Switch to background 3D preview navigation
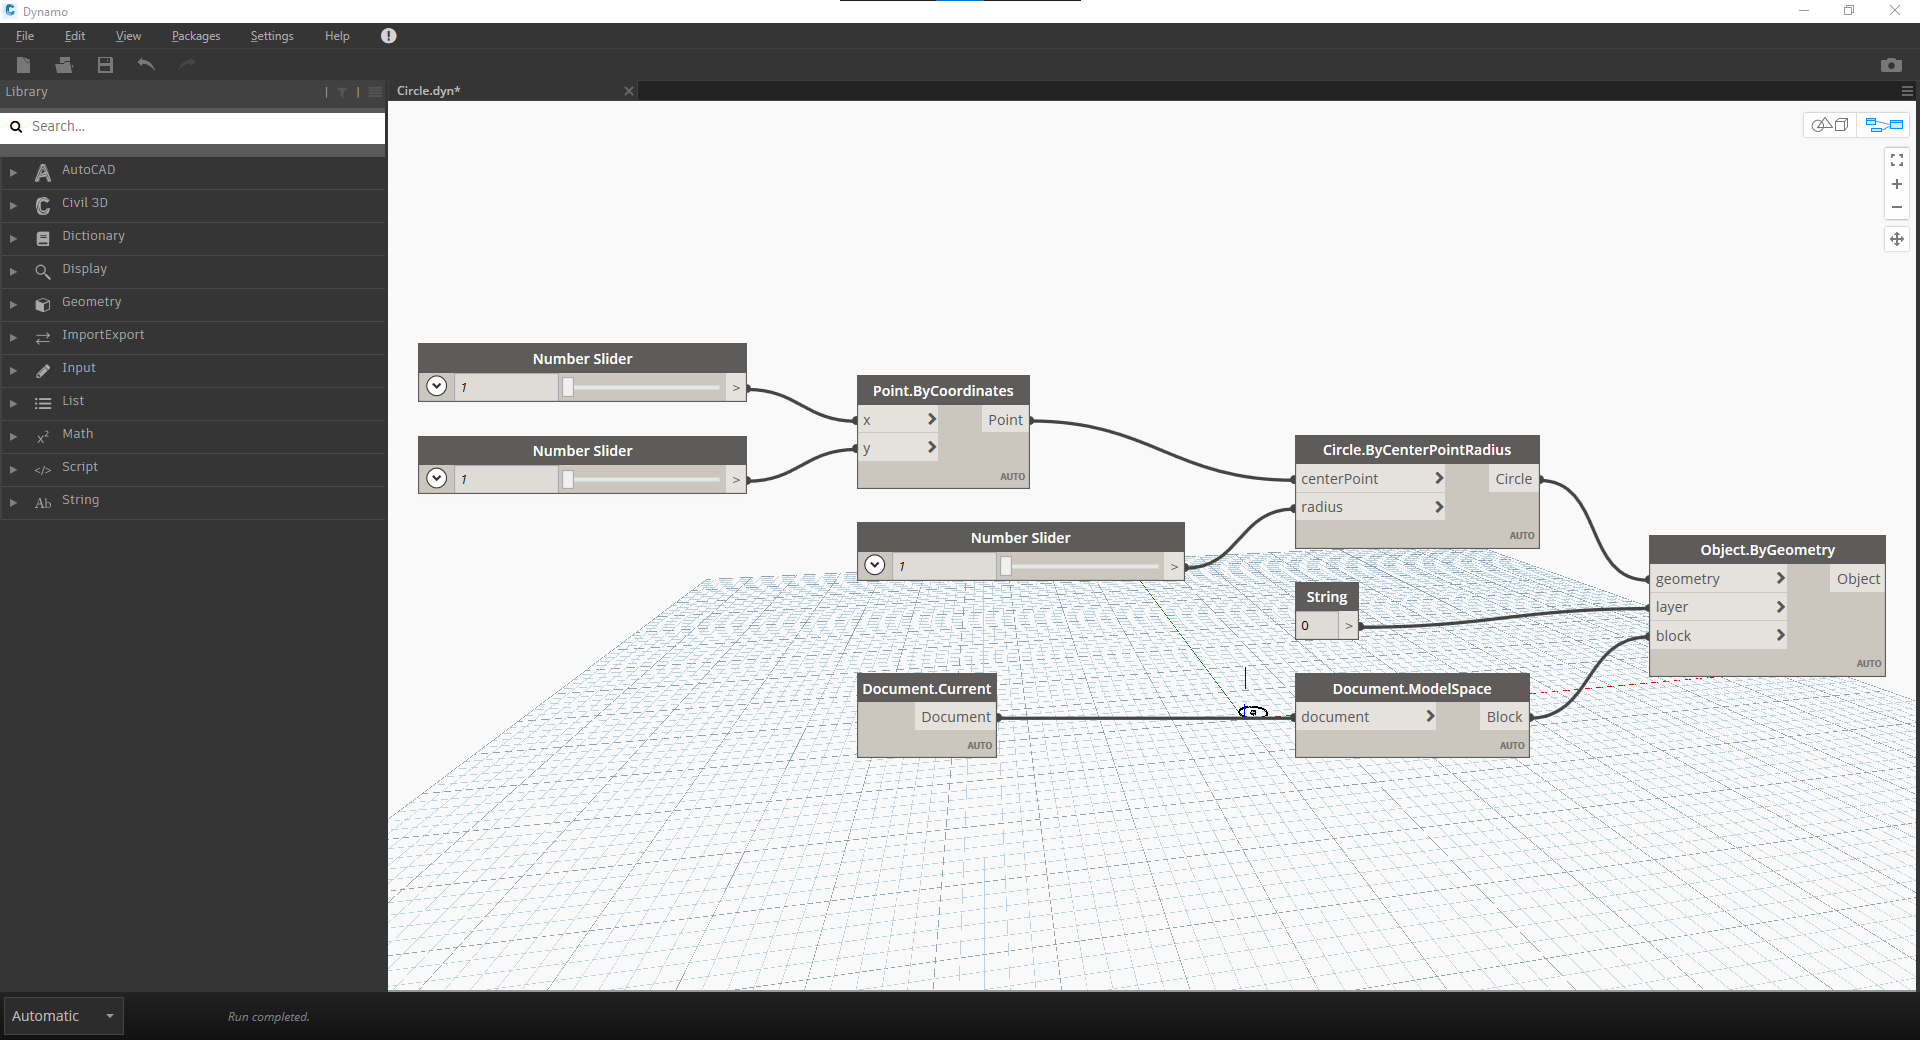This screenshot has width=1920, height=1040. (x=1830, y=125)
